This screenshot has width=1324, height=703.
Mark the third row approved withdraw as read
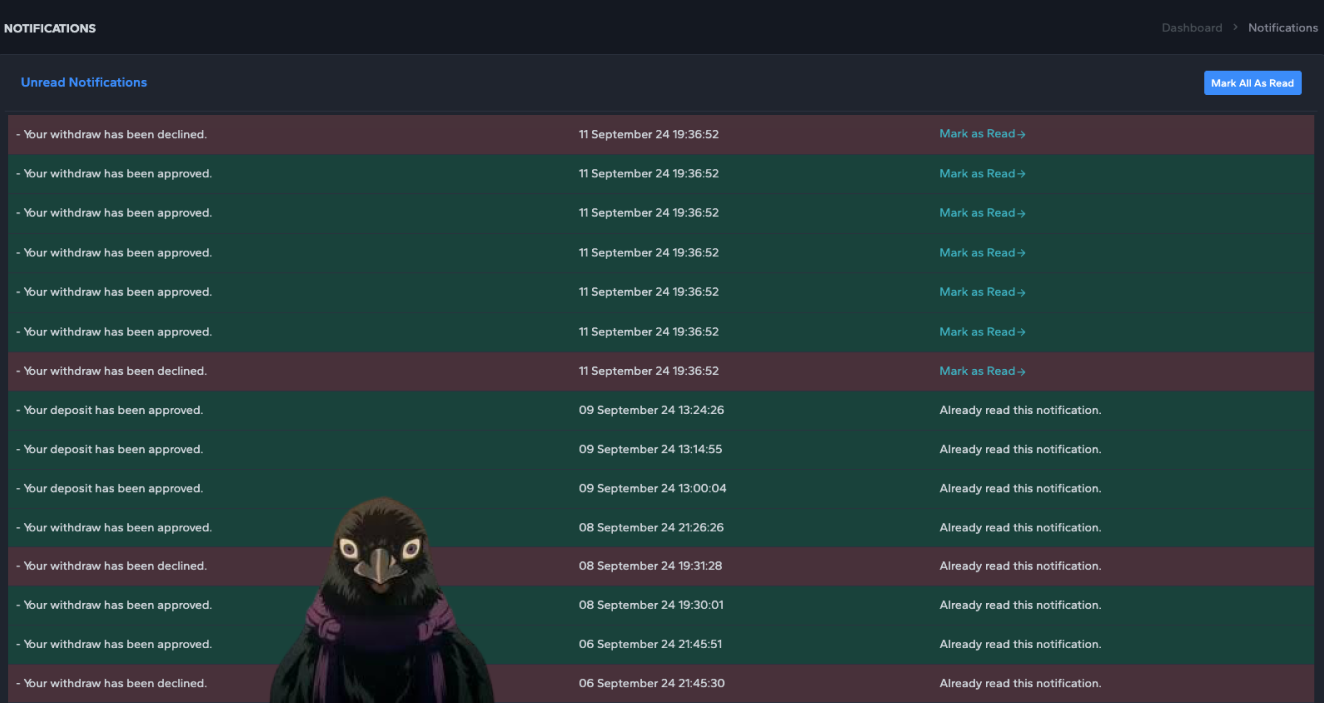coord(982,213)
